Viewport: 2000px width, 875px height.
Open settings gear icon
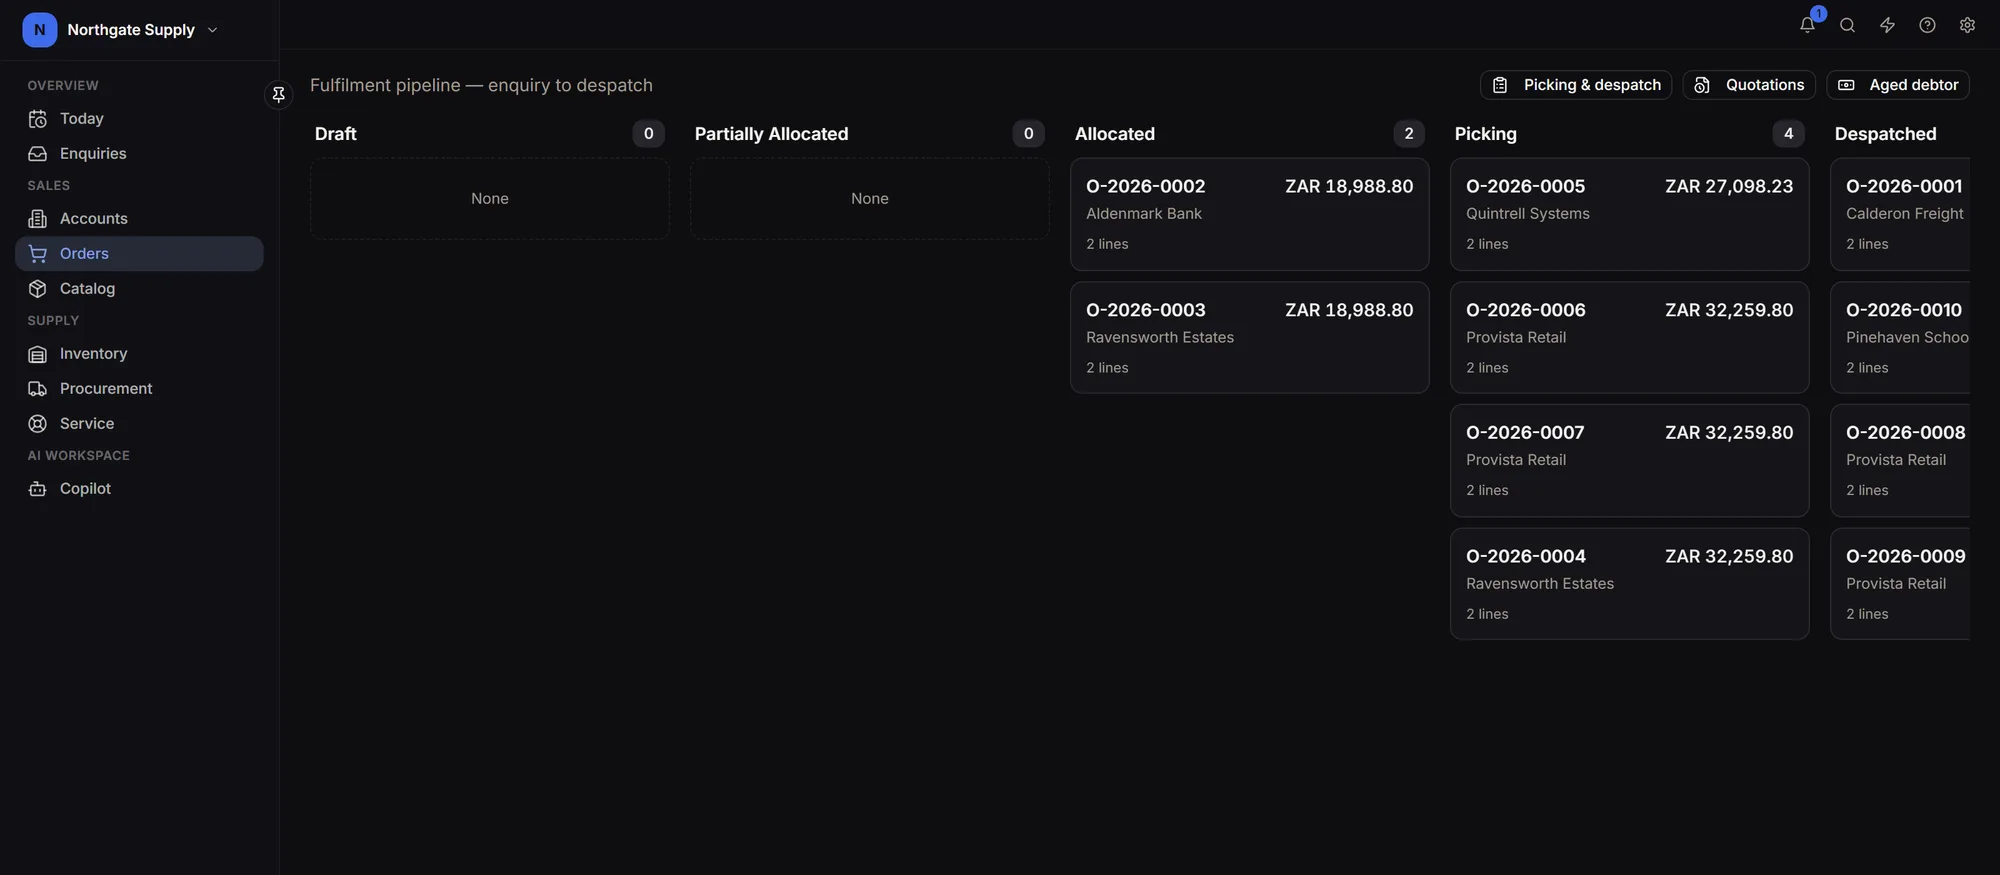(1967, 26)
